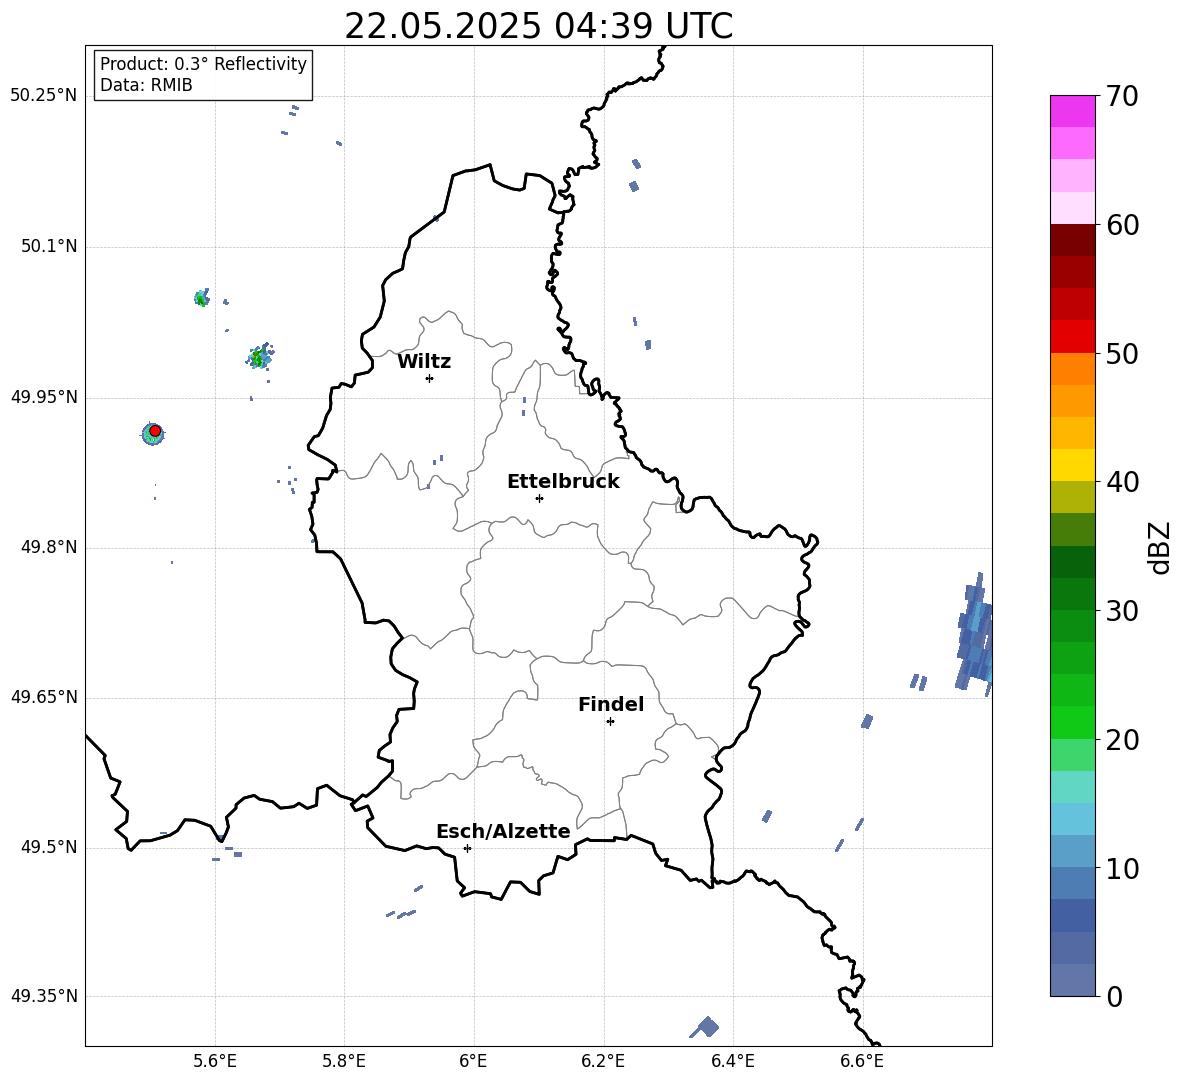Click the 49.35°N latitude tick label
The image size is (1184, 1081).
point(44,996)
